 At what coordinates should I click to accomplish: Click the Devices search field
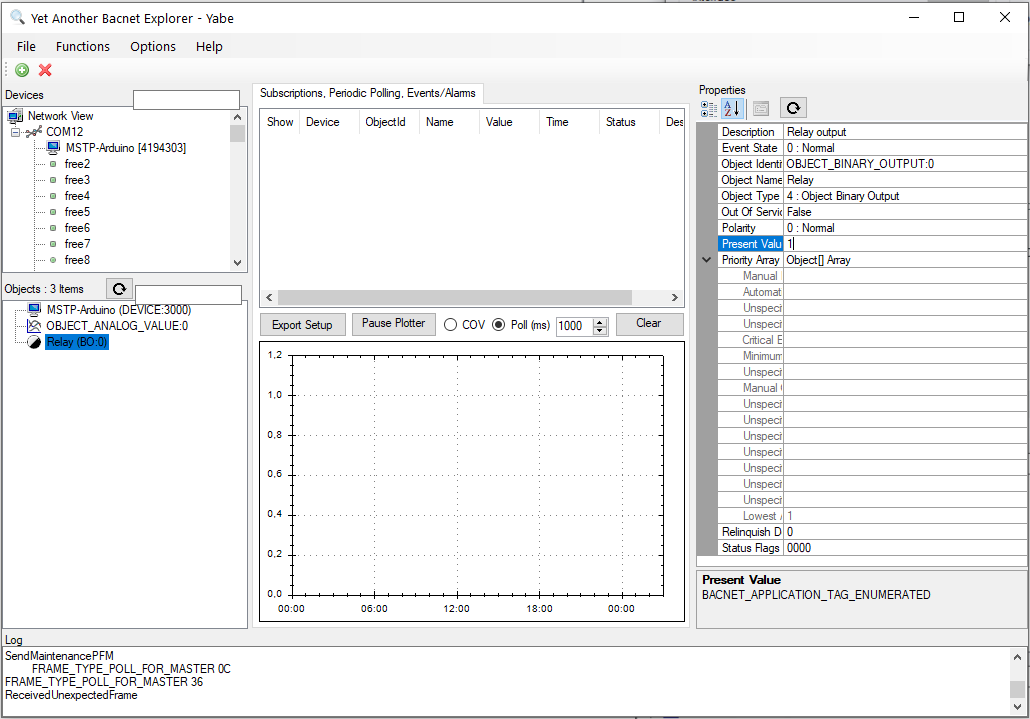(x=187, y=100)
